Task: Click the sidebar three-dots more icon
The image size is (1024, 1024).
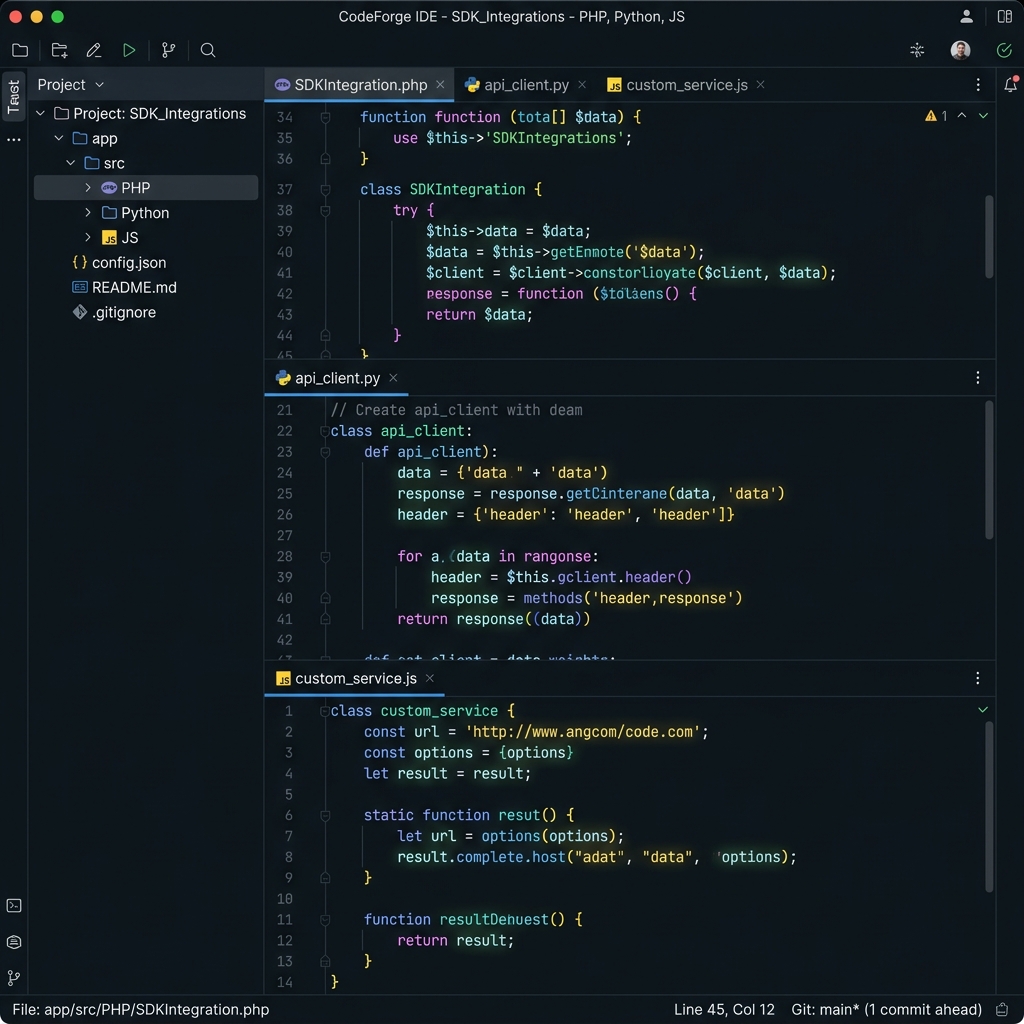Action: click(x=14, y=140)
